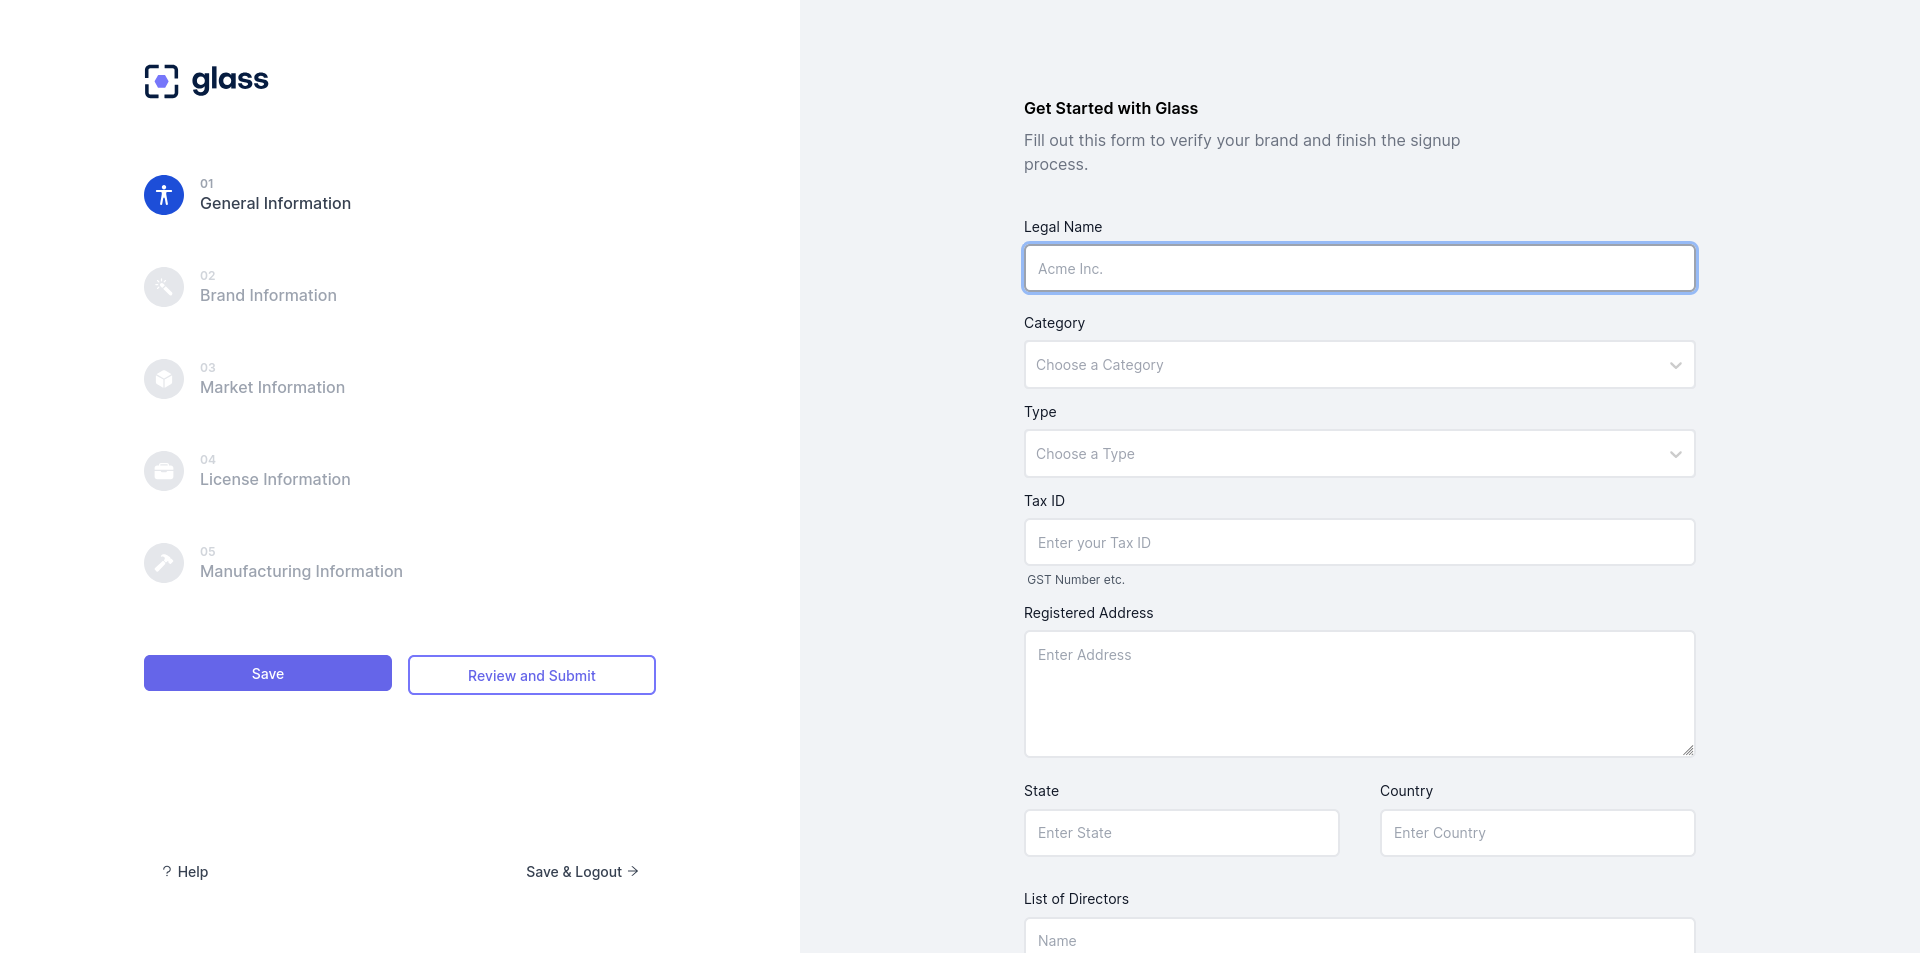This screenshot has height=953, width=1920.
Task: Focus the Legal Name input field
Action: click(1359, 268)
